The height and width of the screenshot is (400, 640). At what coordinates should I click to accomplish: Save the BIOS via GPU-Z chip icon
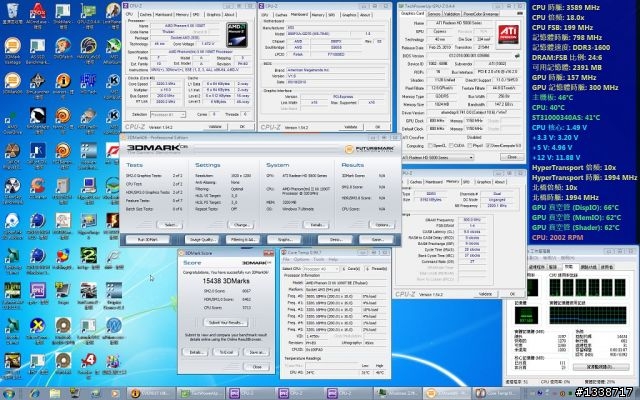[x=517, y=56]
